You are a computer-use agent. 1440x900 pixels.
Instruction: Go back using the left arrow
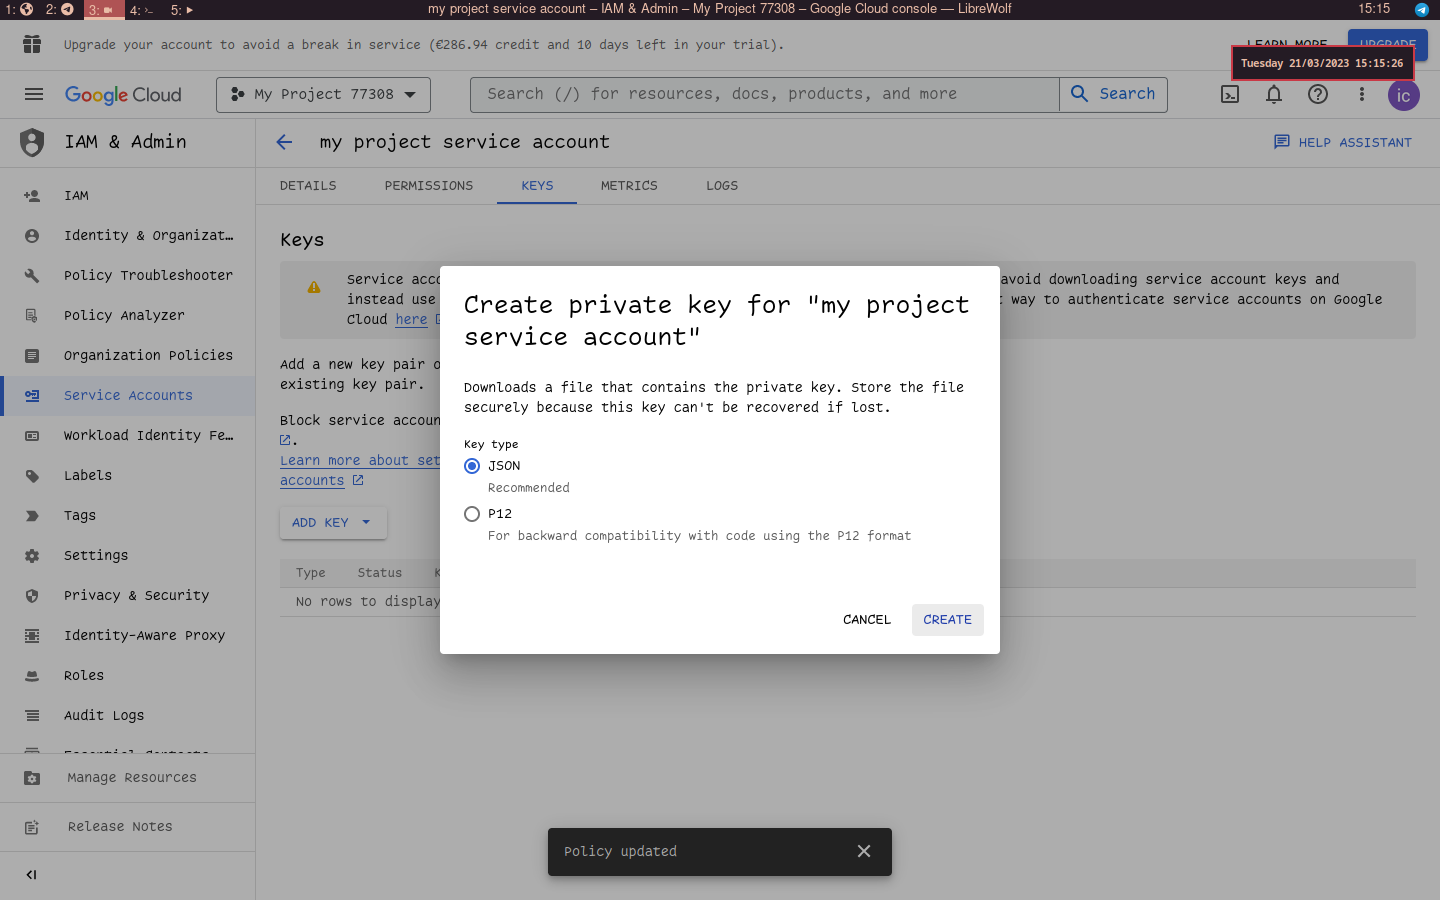[284, 142]
